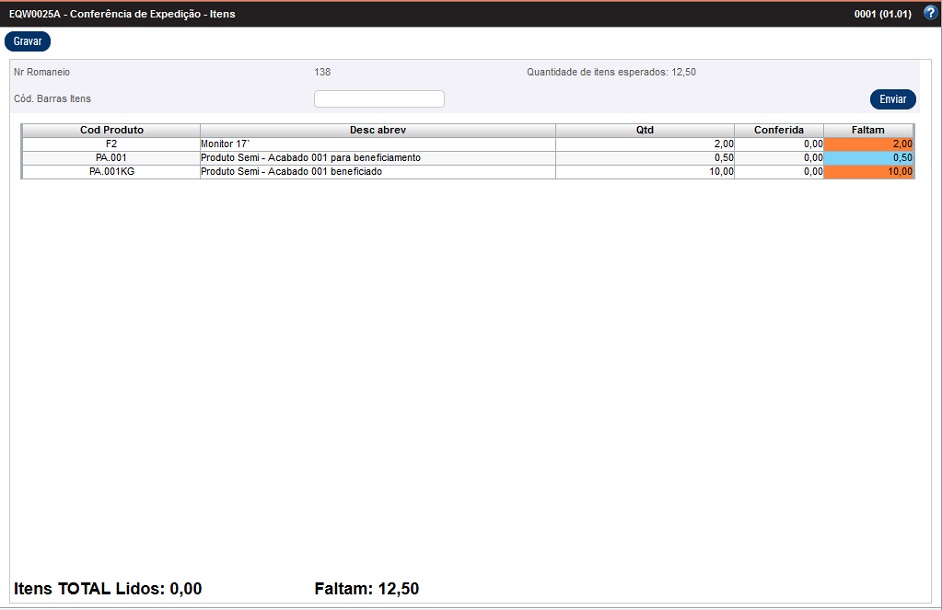Click the Gravar button

(x=28, y=42)
